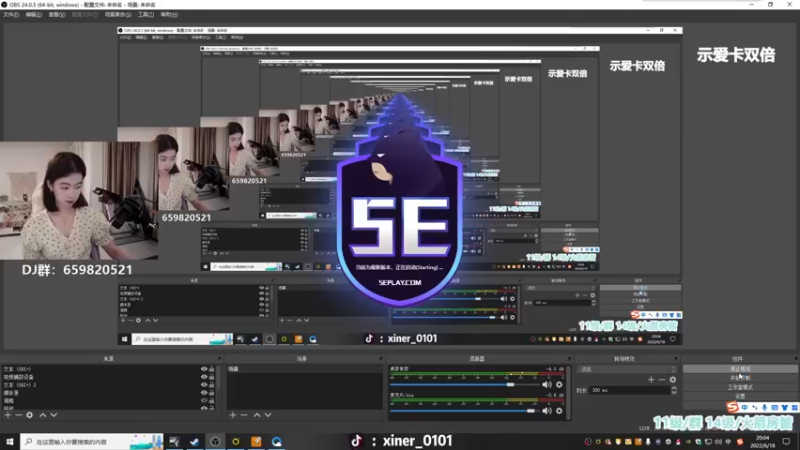Screen dimensions: 800x450
Task: Decrease transition duration with down stepper
Action: pos(674,392)
